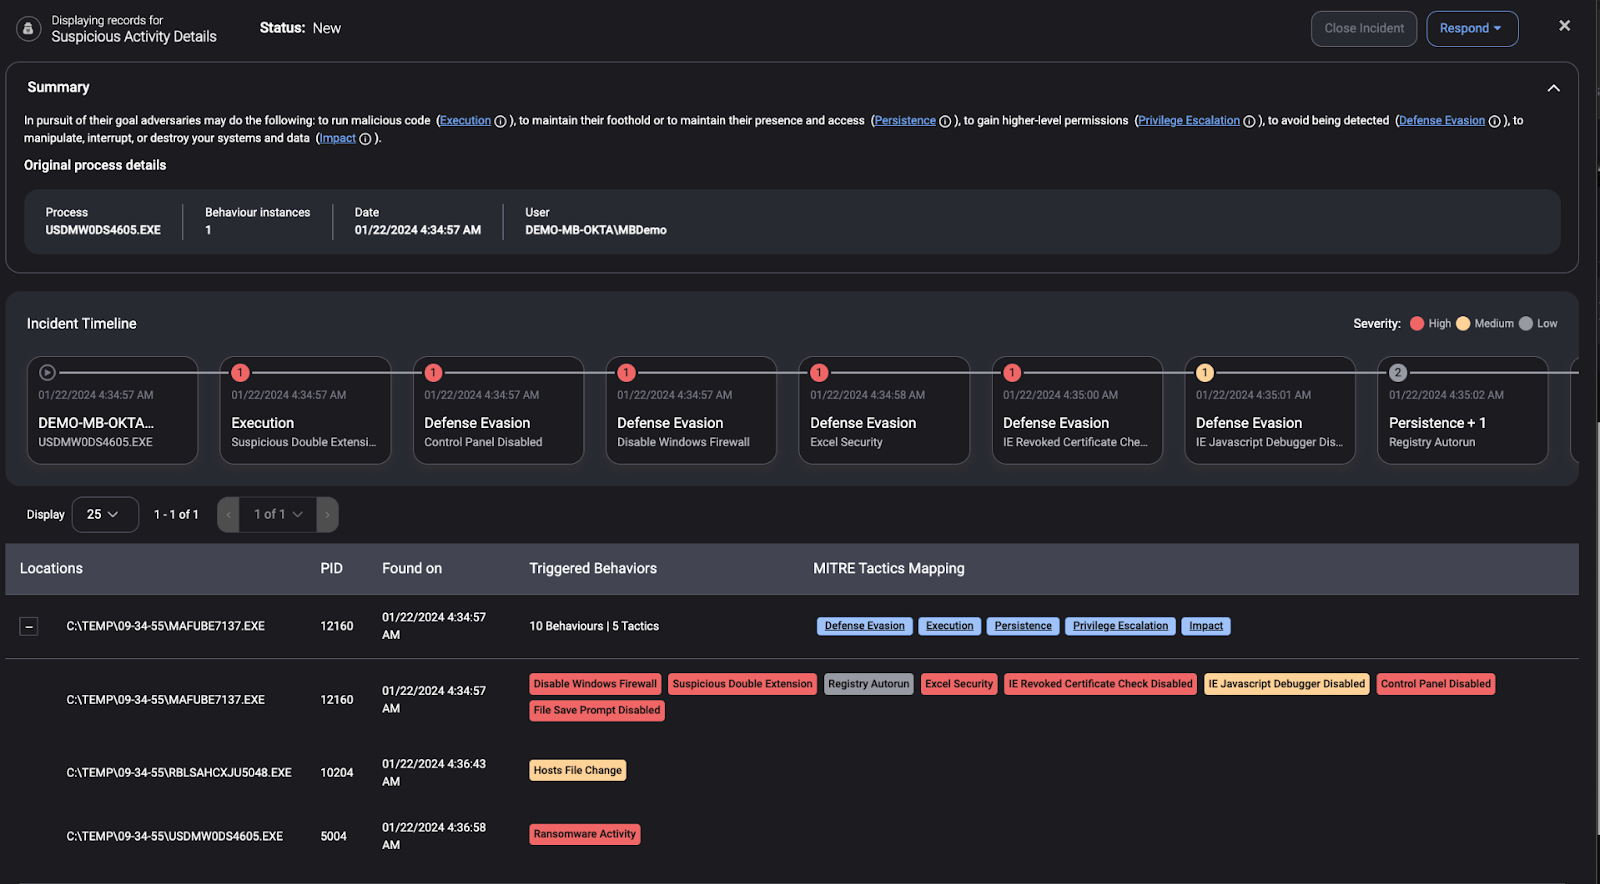Click the Execution tactic tag in the table
This screenshot has height=884, width=1600.
tap(950, 627)
